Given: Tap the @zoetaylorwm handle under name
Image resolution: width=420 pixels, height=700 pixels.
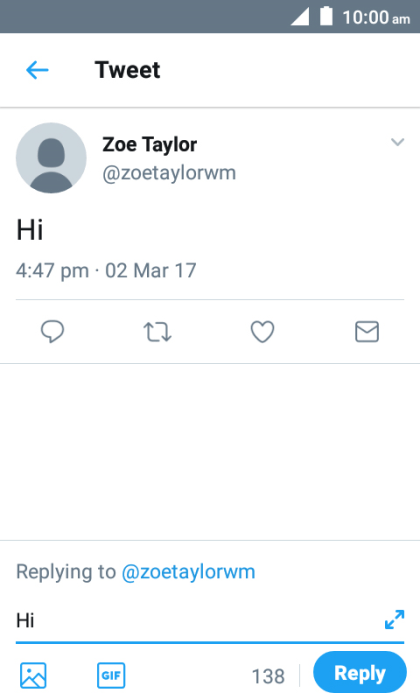Looking at the screenshot, I should click(169, 173).
